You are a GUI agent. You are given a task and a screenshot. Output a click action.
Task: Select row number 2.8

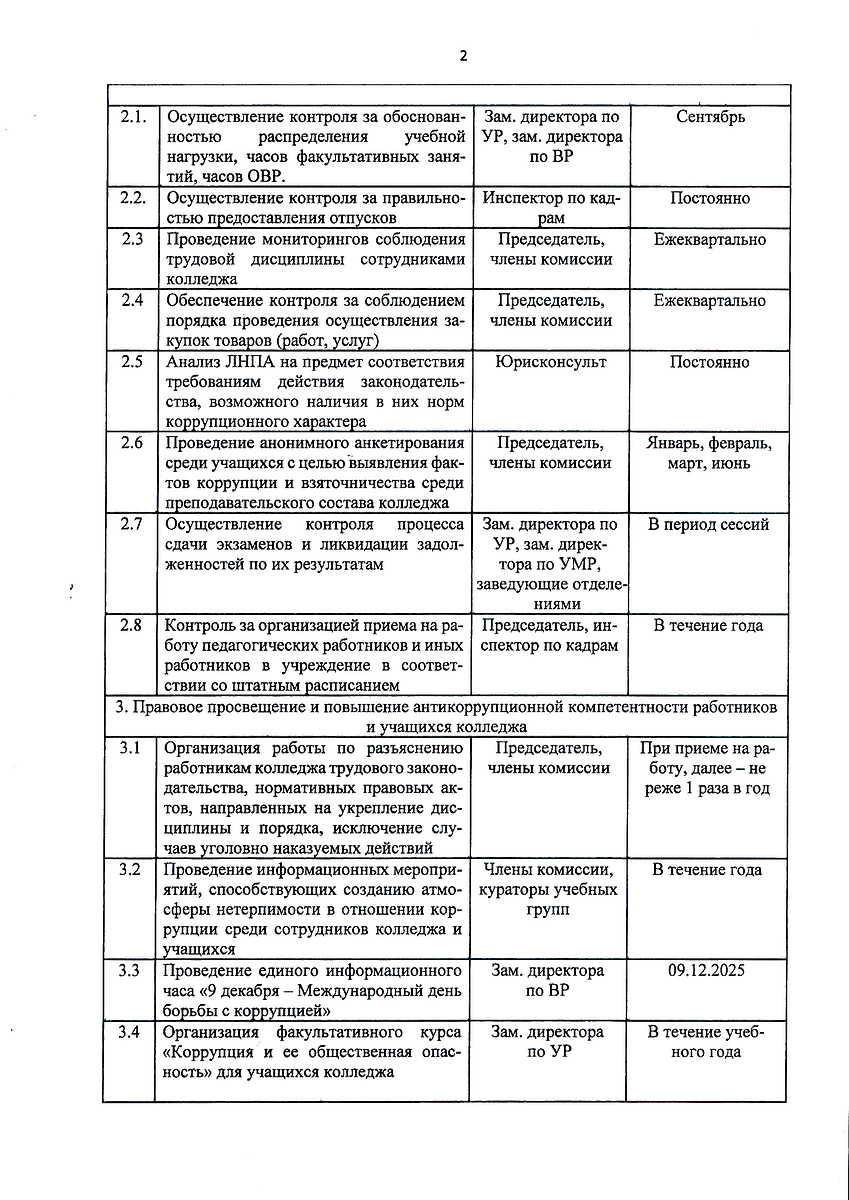pos(130,625)
